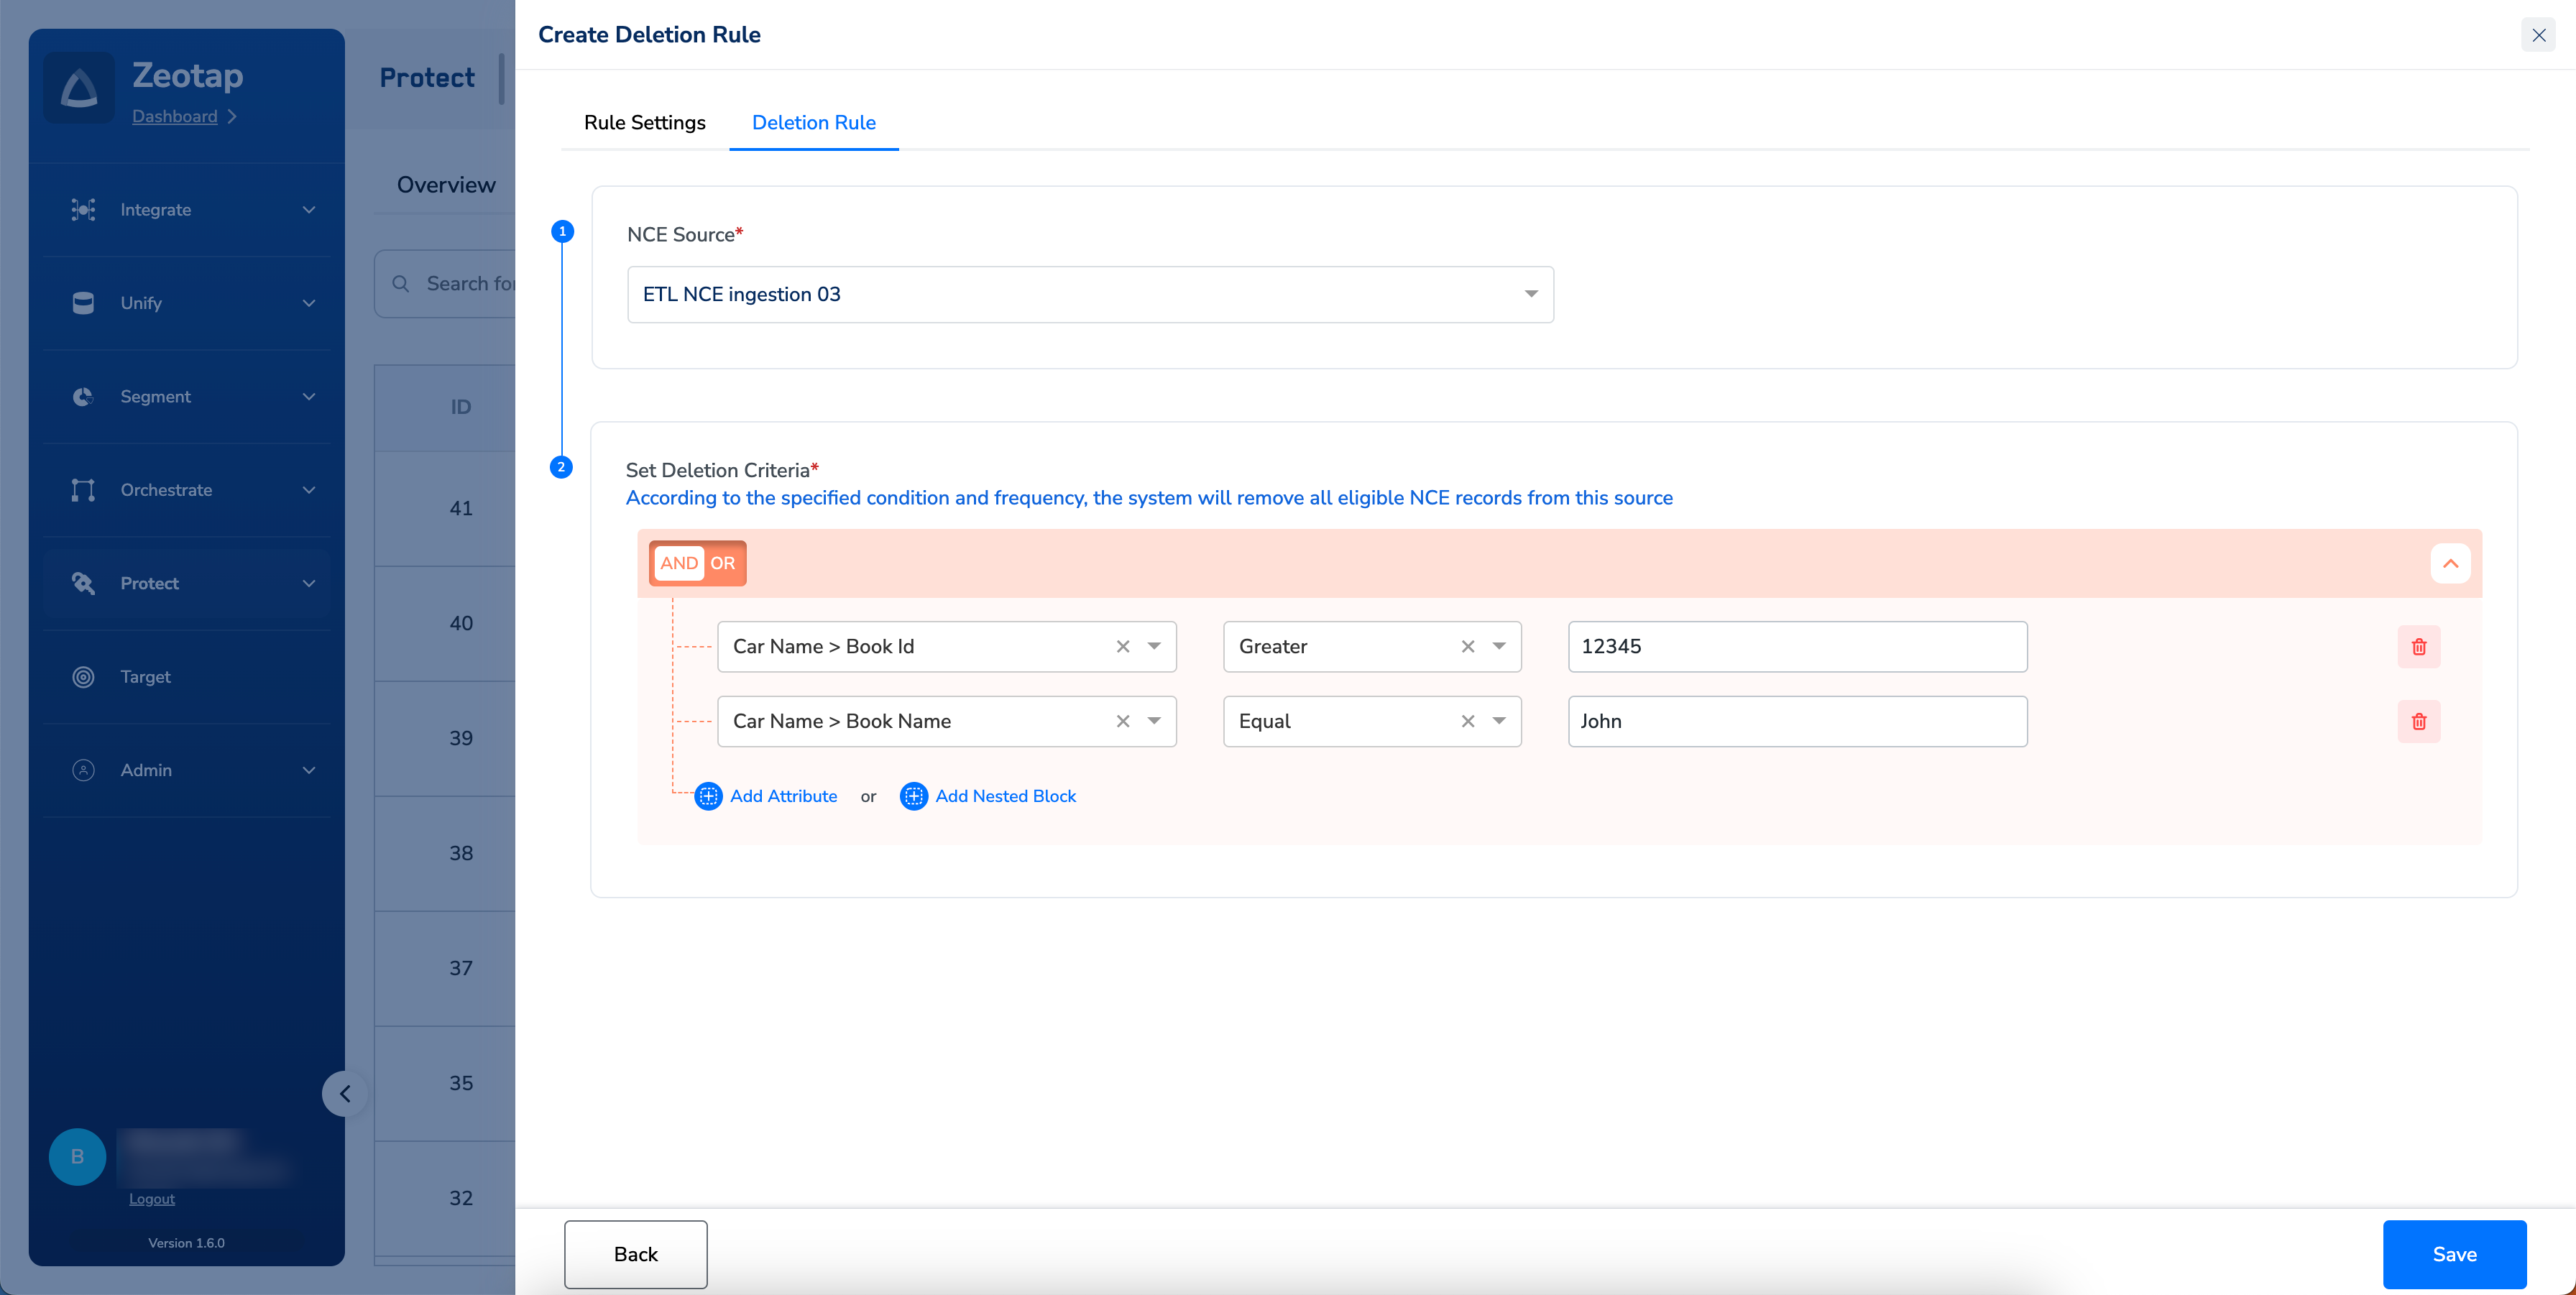
Task: Clear the Greater operator selection
Action: tap(1467, 647)
